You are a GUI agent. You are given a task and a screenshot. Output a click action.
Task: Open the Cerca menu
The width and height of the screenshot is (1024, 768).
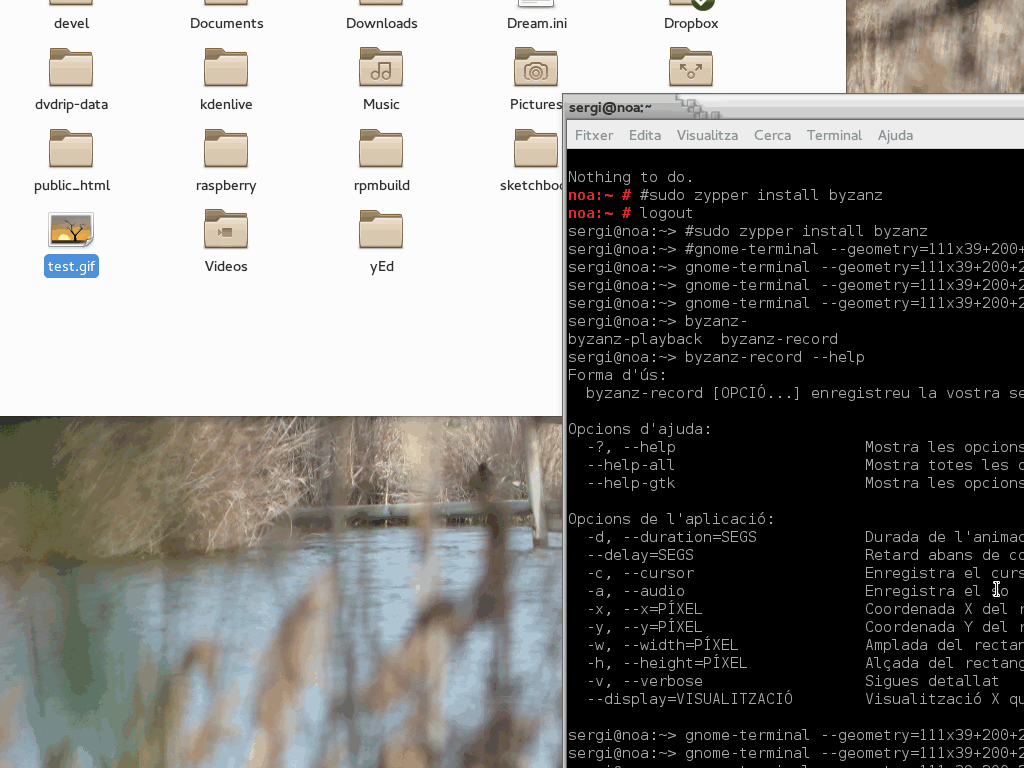point(772,135)
